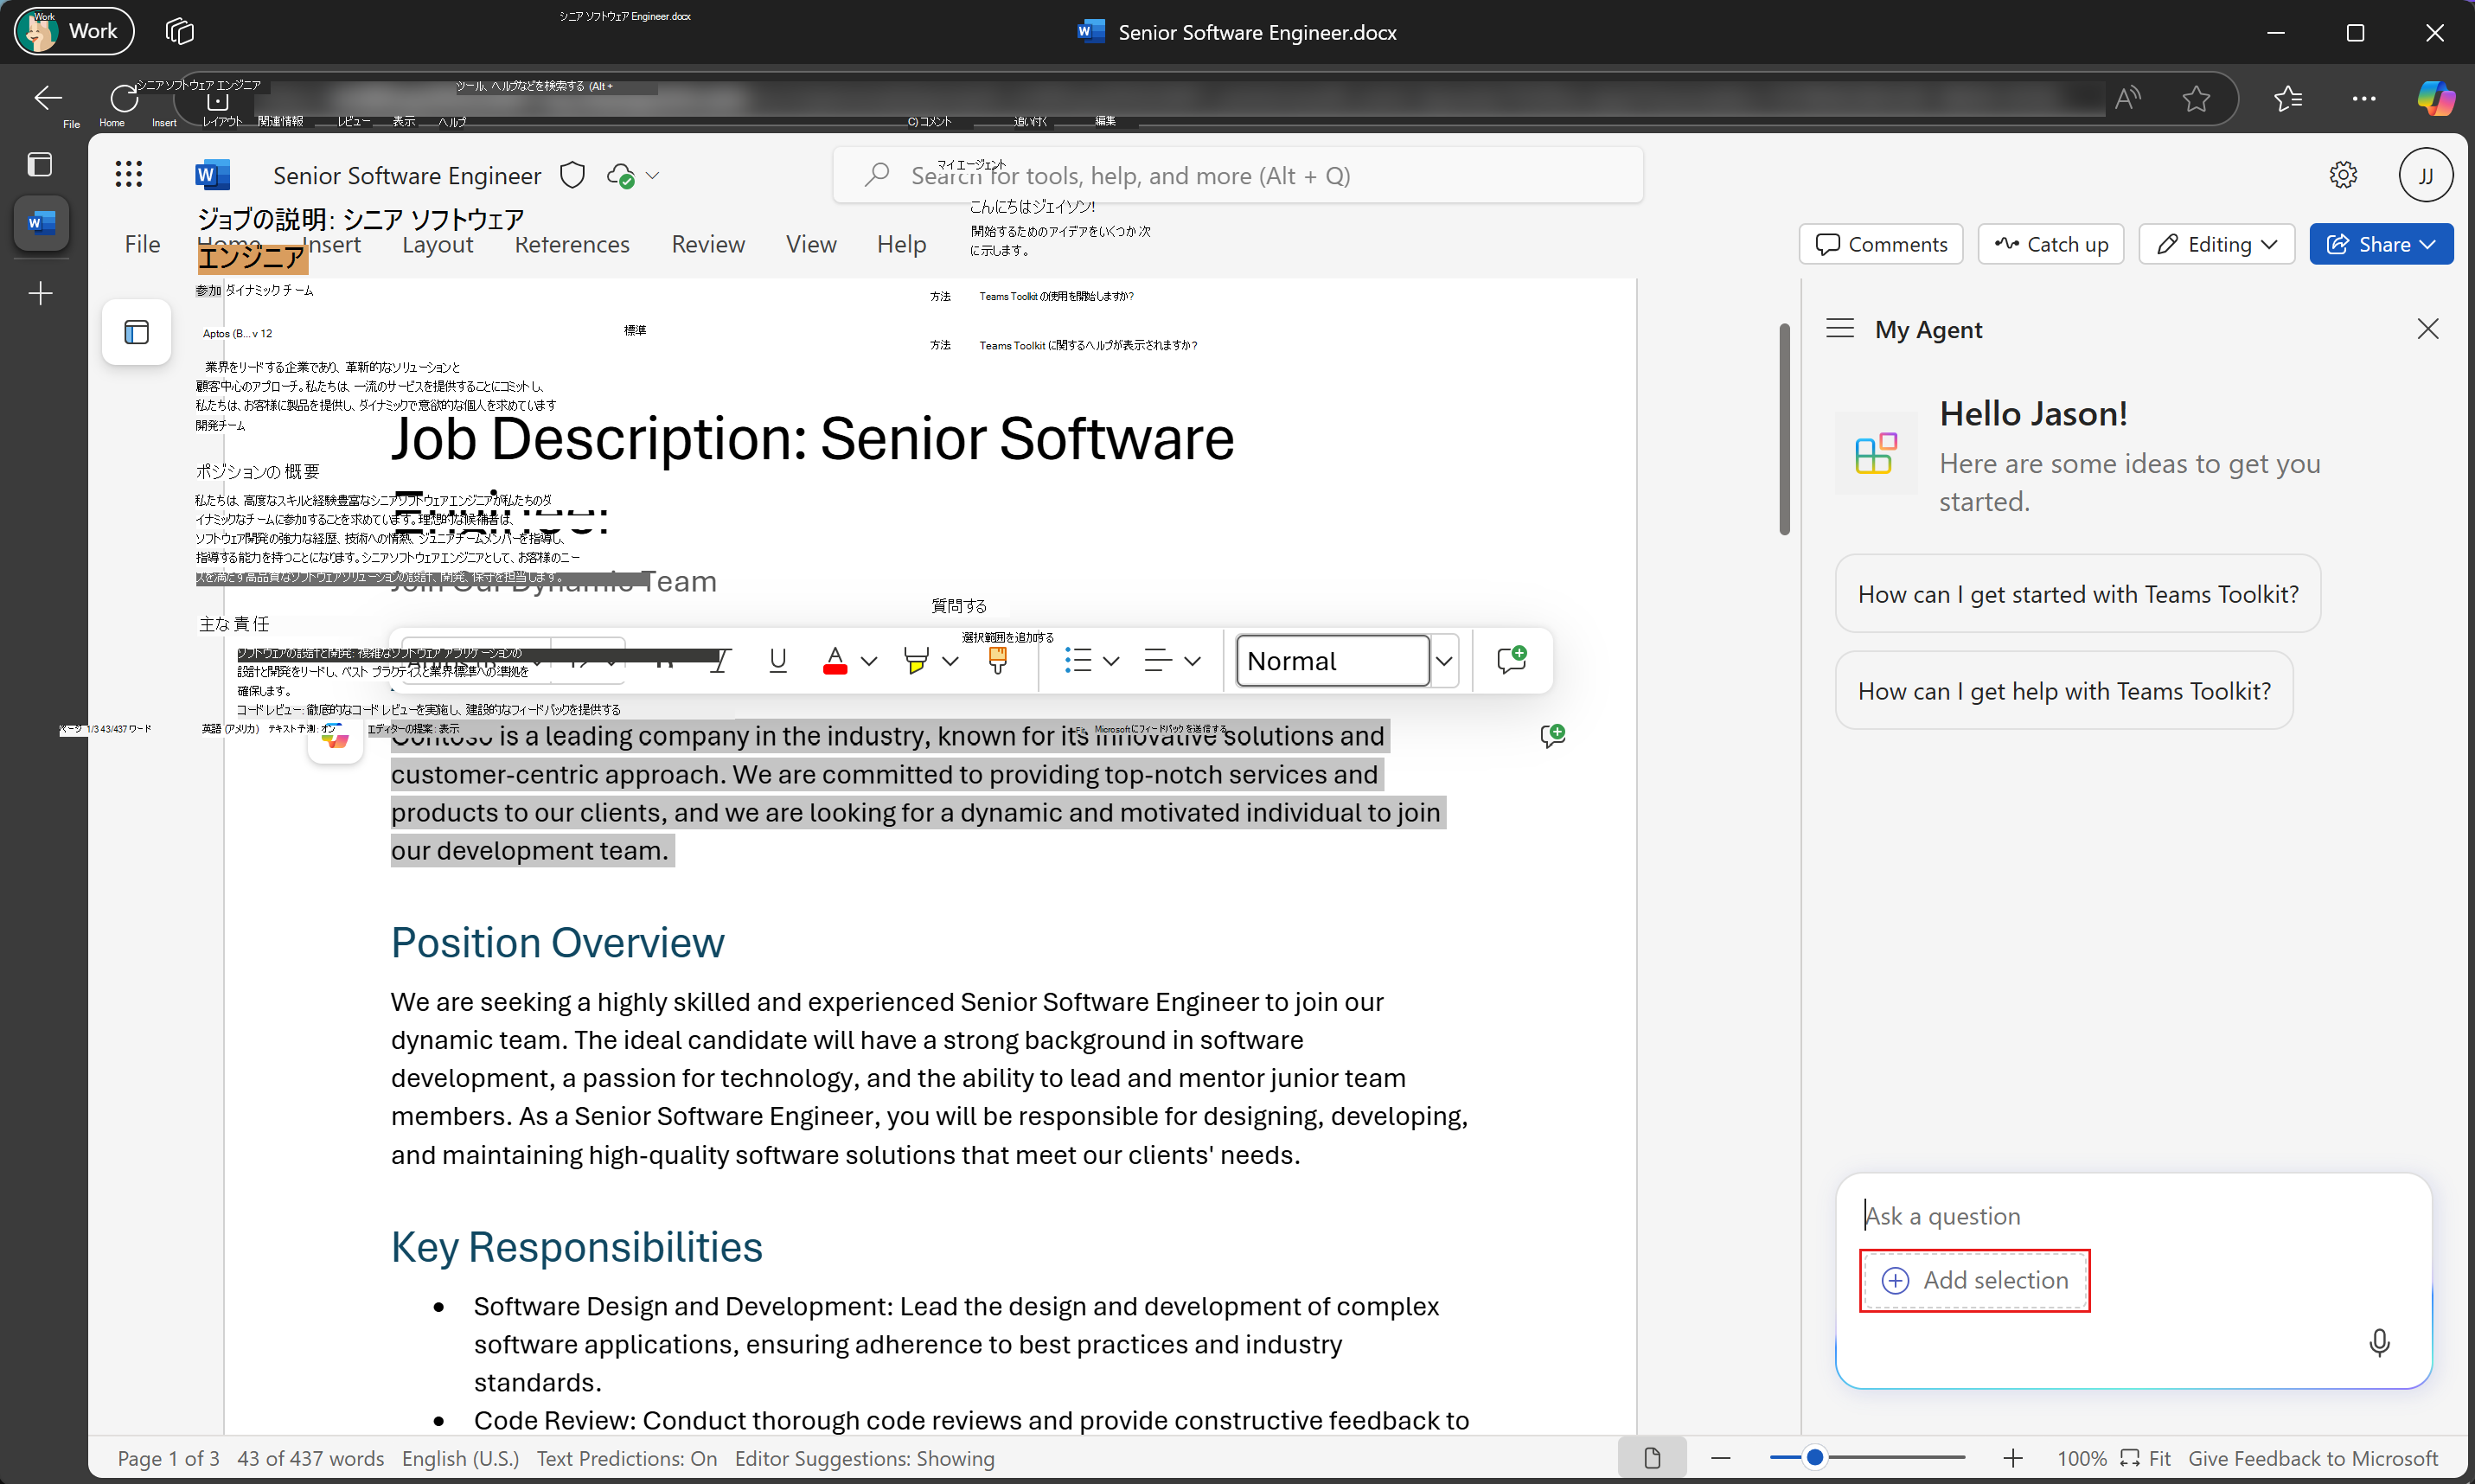
Task: Click the Copilot icon in browser toolbar
Action: click(x=2435, y=98)
